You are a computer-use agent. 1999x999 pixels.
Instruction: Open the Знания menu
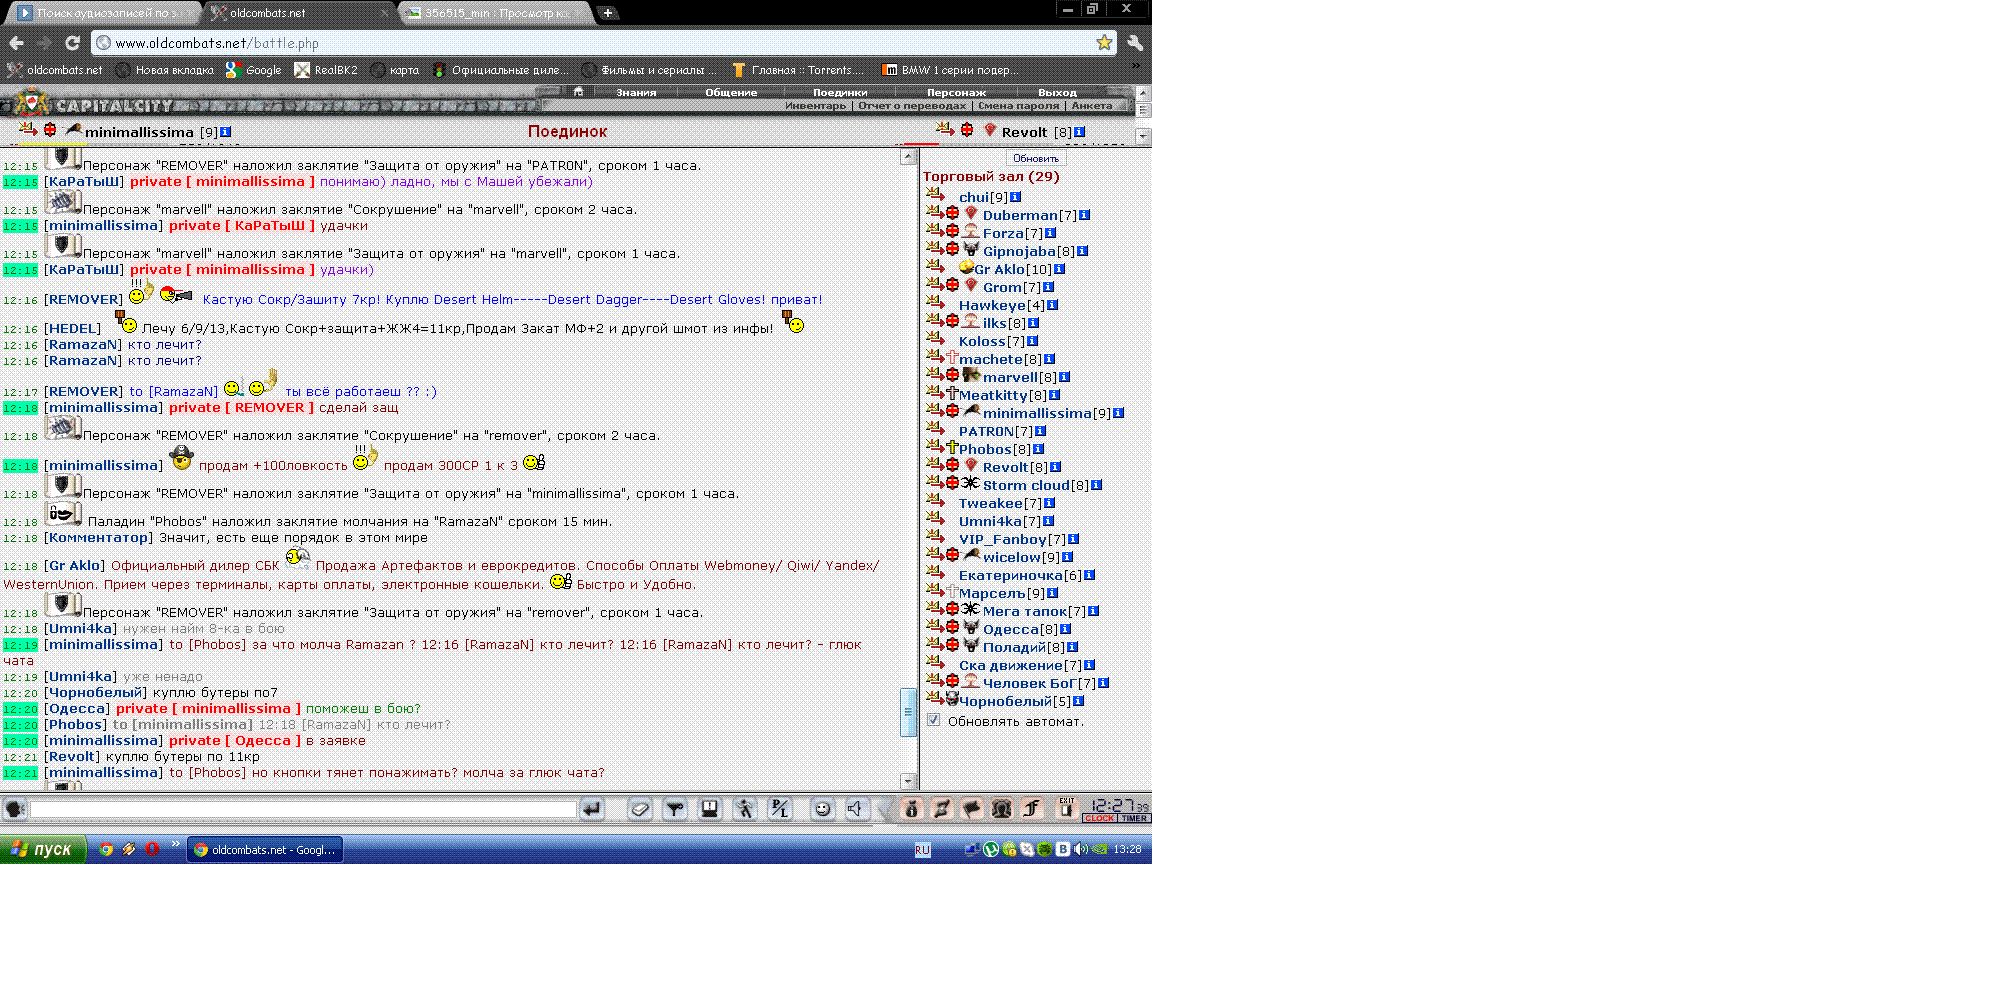pos(636,93)
